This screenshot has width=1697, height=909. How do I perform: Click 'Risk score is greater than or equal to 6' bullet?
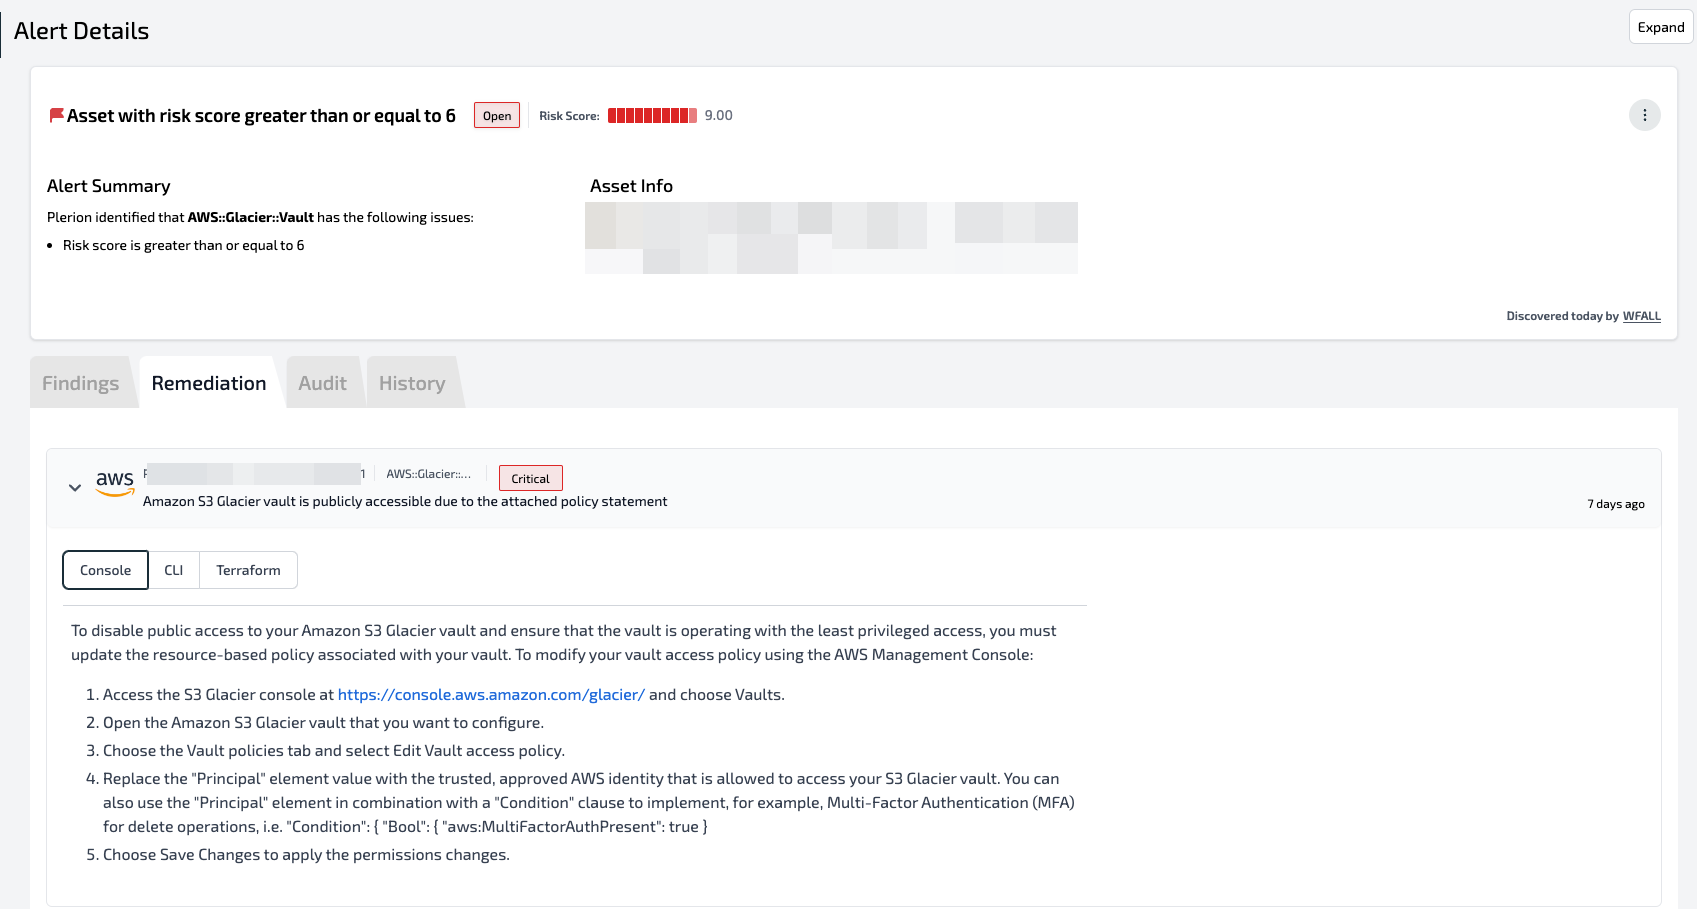(x=183, y=245)
